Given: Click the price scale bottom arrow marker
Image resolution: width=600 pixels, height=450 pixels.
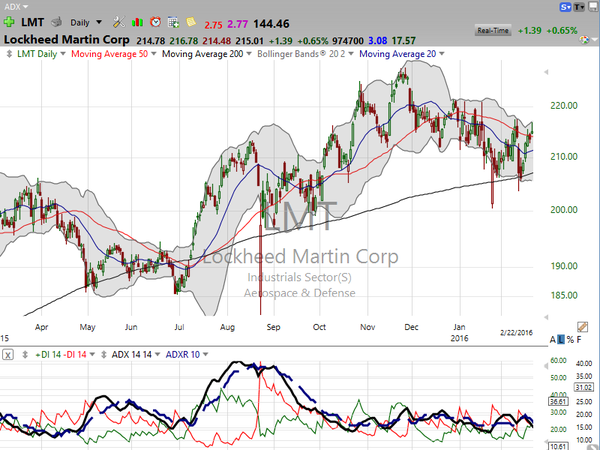Looking at the screenshot, I should coord(546,317).
